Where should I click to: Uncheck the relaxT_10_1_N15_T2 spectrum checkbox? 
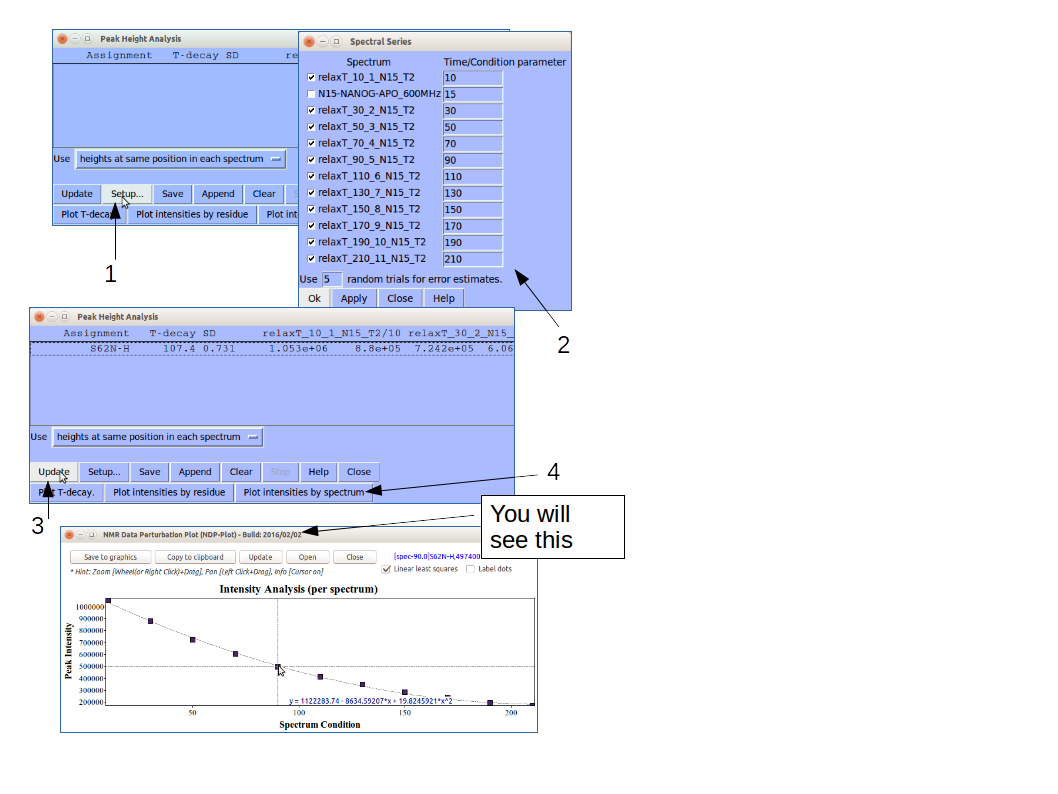(311, 77)
